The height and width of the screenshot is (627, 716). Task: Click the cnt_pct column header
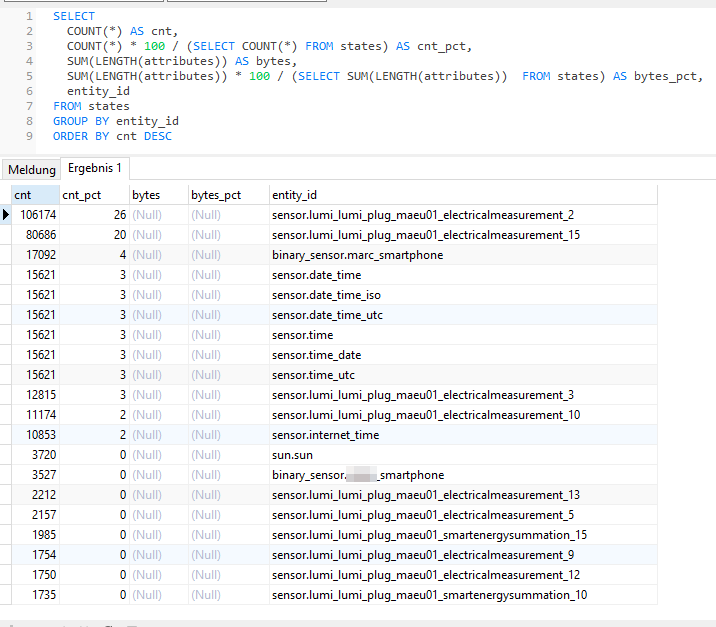coord(95,195)
